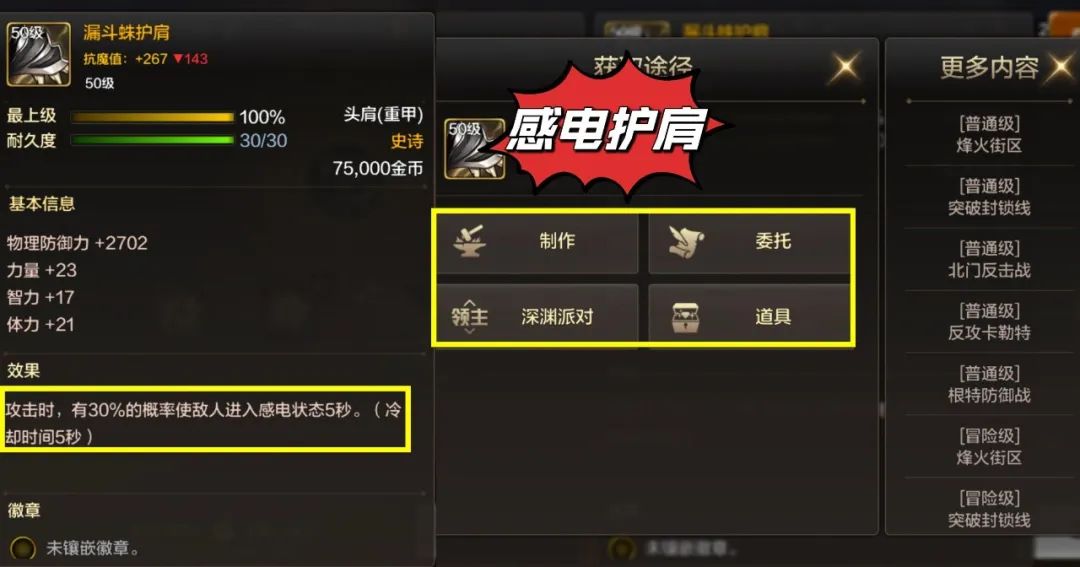Choose [普通级] 反攻卡勒特 dungeon
Viewport: 1080px width, 567px height.
click(989, 322)
